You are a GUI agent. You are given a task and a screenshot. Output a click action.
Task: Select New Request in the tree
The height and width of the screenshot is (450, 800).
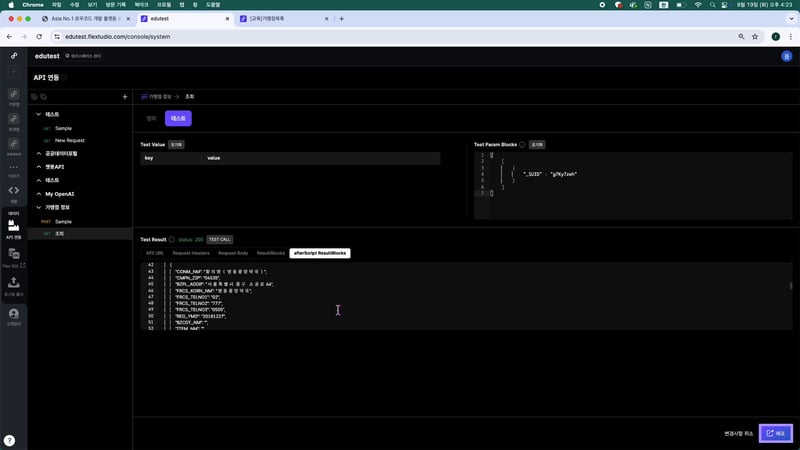coord(69,140)
